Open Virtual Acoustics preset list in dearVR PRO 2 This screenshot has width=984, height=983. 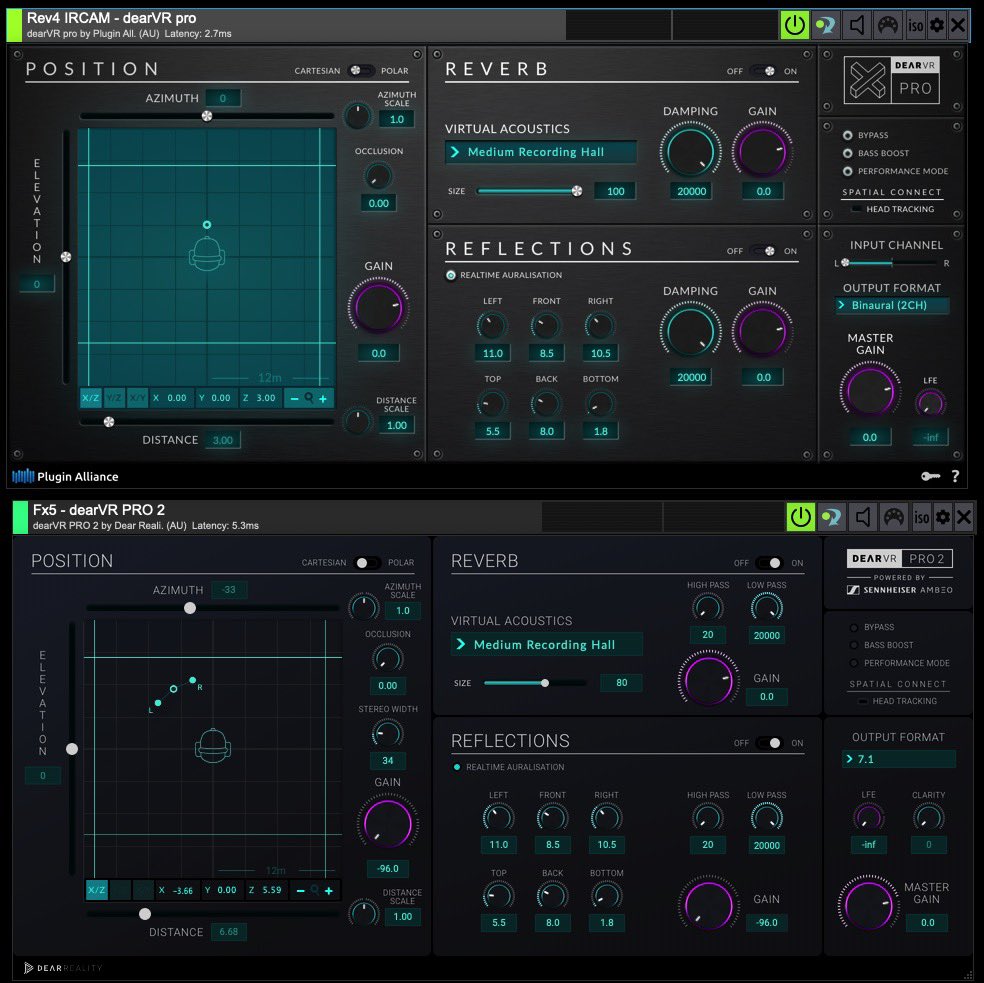547,645
